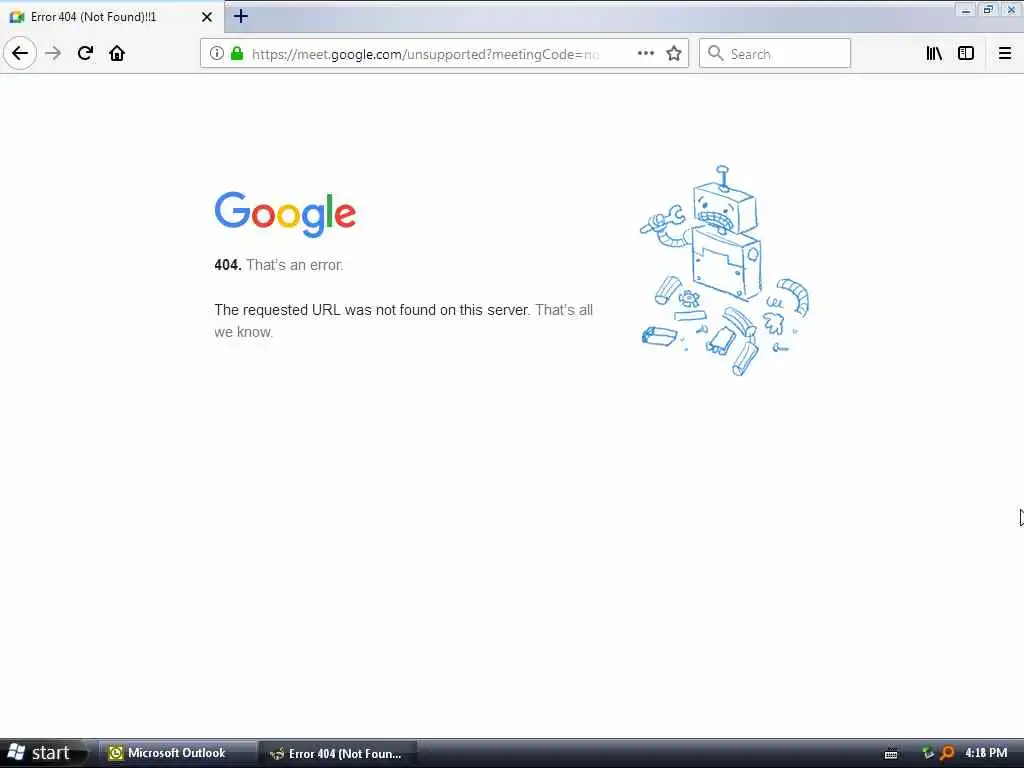Click the magnifier in the Search box
The width and height of the screenshot is (1024, 768).
click(716, 54)
